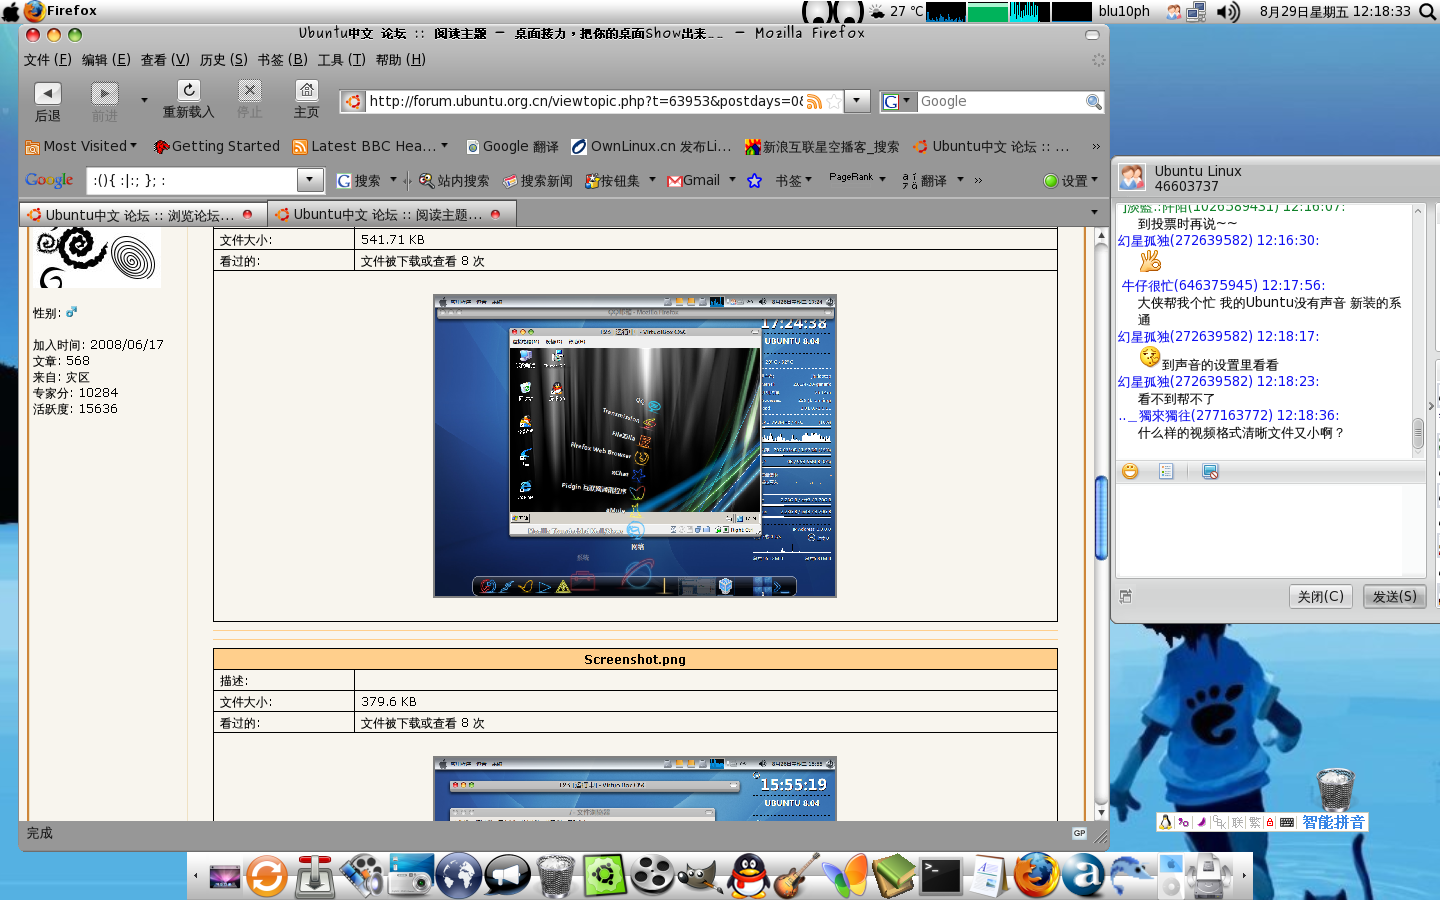The height and width of the screenshot is (900, 1440).
Task: Click the chat history scrollbar thumb
Action: pos(1418,433)
